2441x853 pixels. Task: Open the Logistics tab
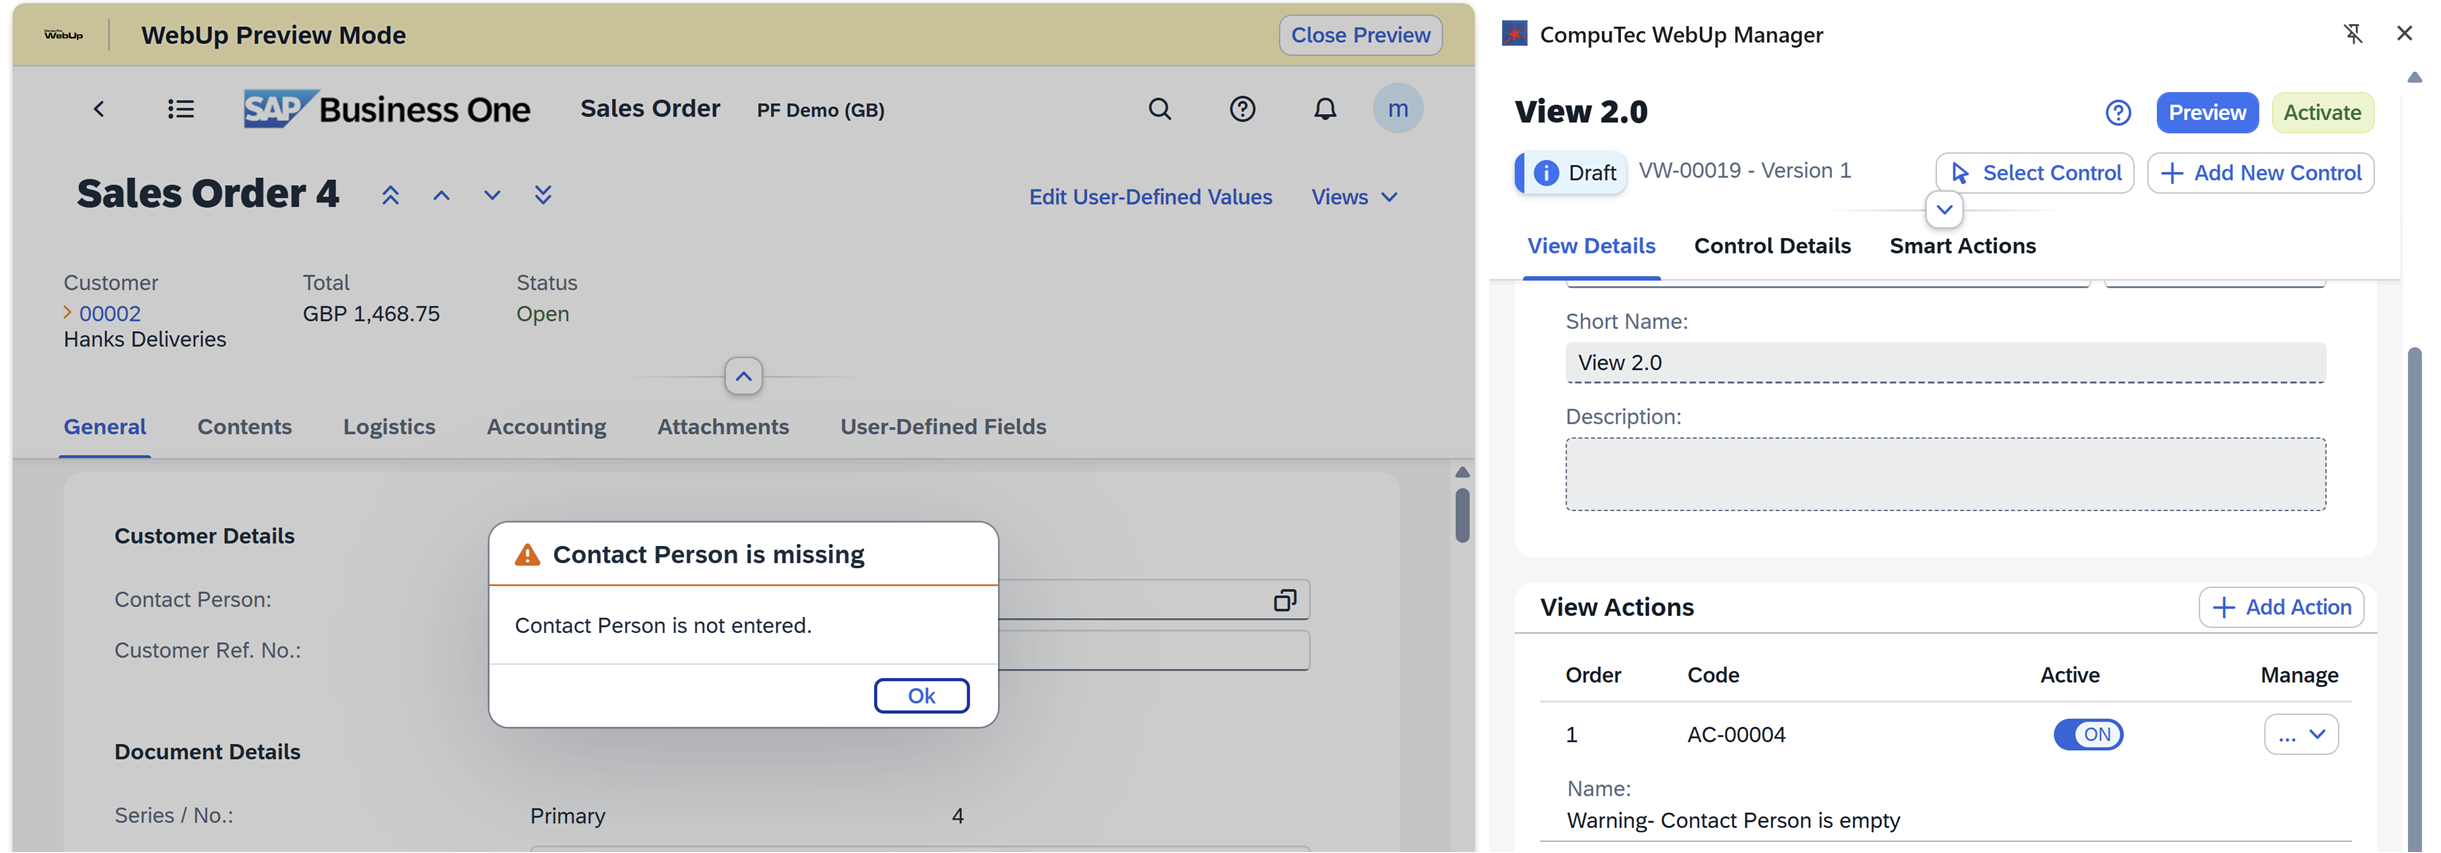[389, 427]
